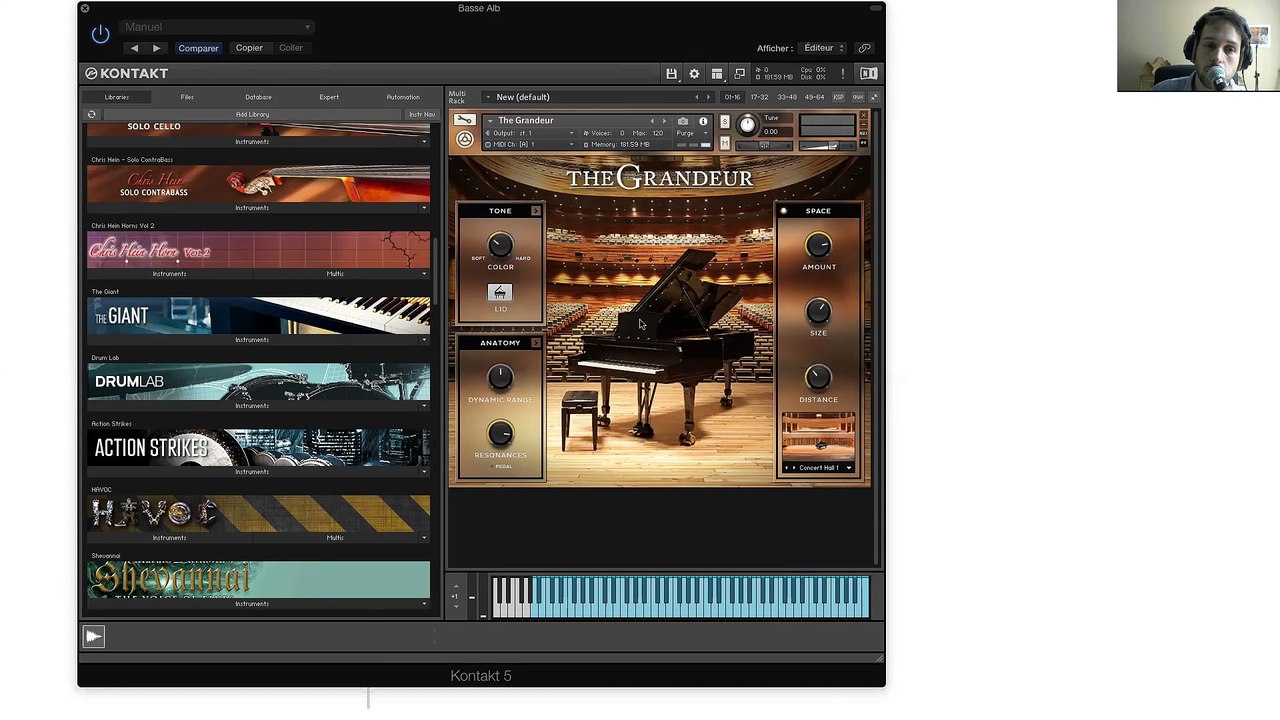This screenshot has width=1280, height=720.
Task: Switch to the Libraries tab
Action: (117, 97)
